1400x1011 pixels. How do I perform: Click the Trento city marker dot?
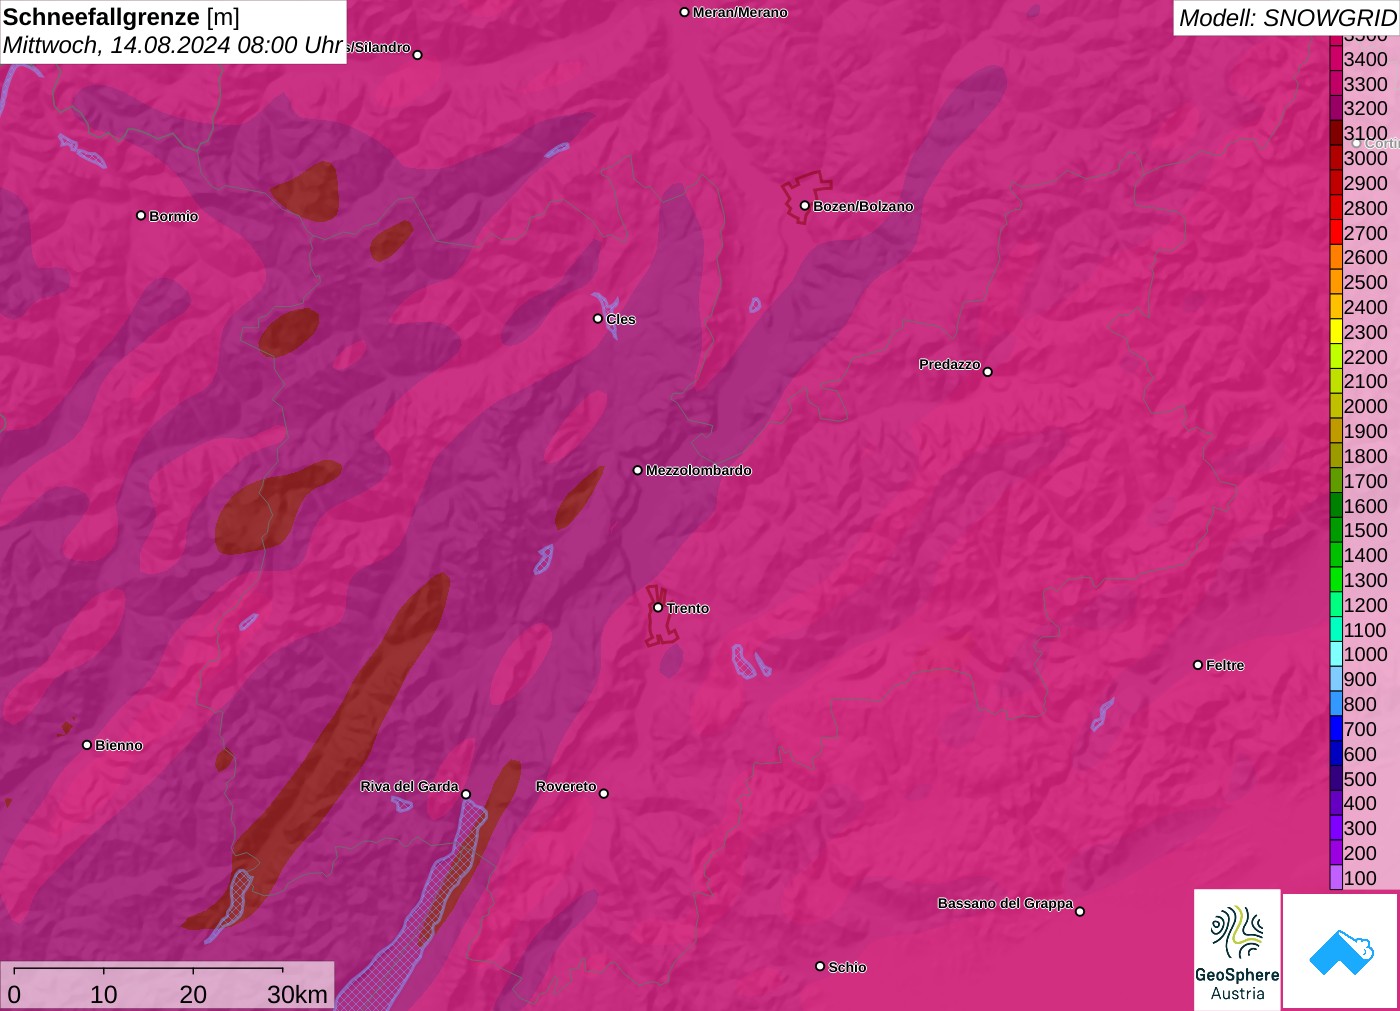point(658,607)
